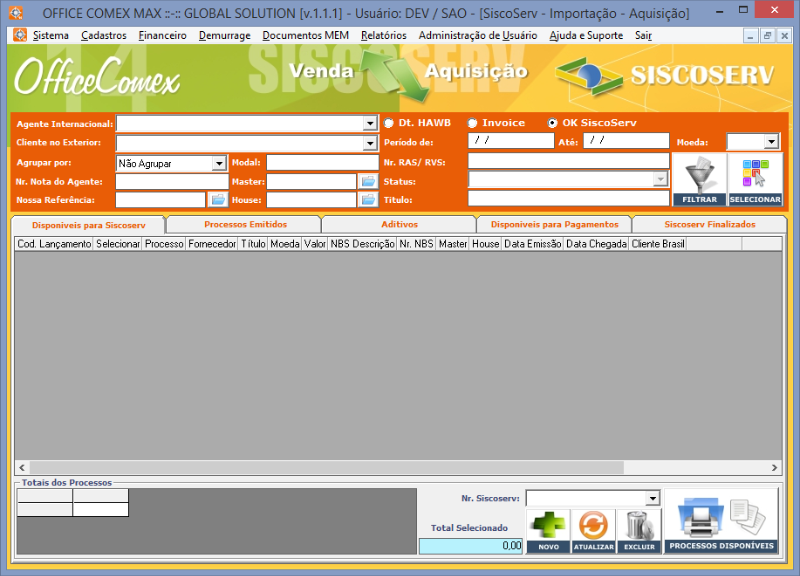This screenshot has height=576, width=800.
Task: Click the Filtrar funnel icon
Action: tap(699, 179)
